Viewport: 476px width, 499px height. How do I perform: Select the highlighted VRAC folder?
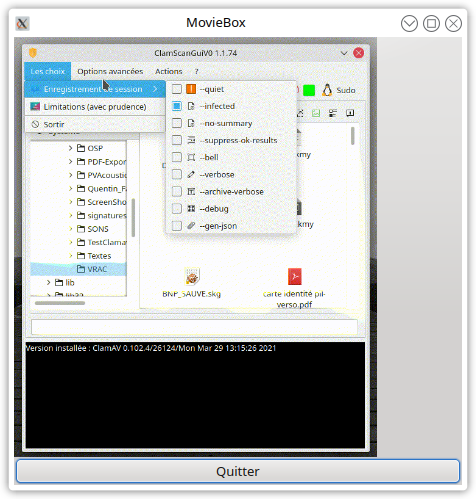pos(78,269)
